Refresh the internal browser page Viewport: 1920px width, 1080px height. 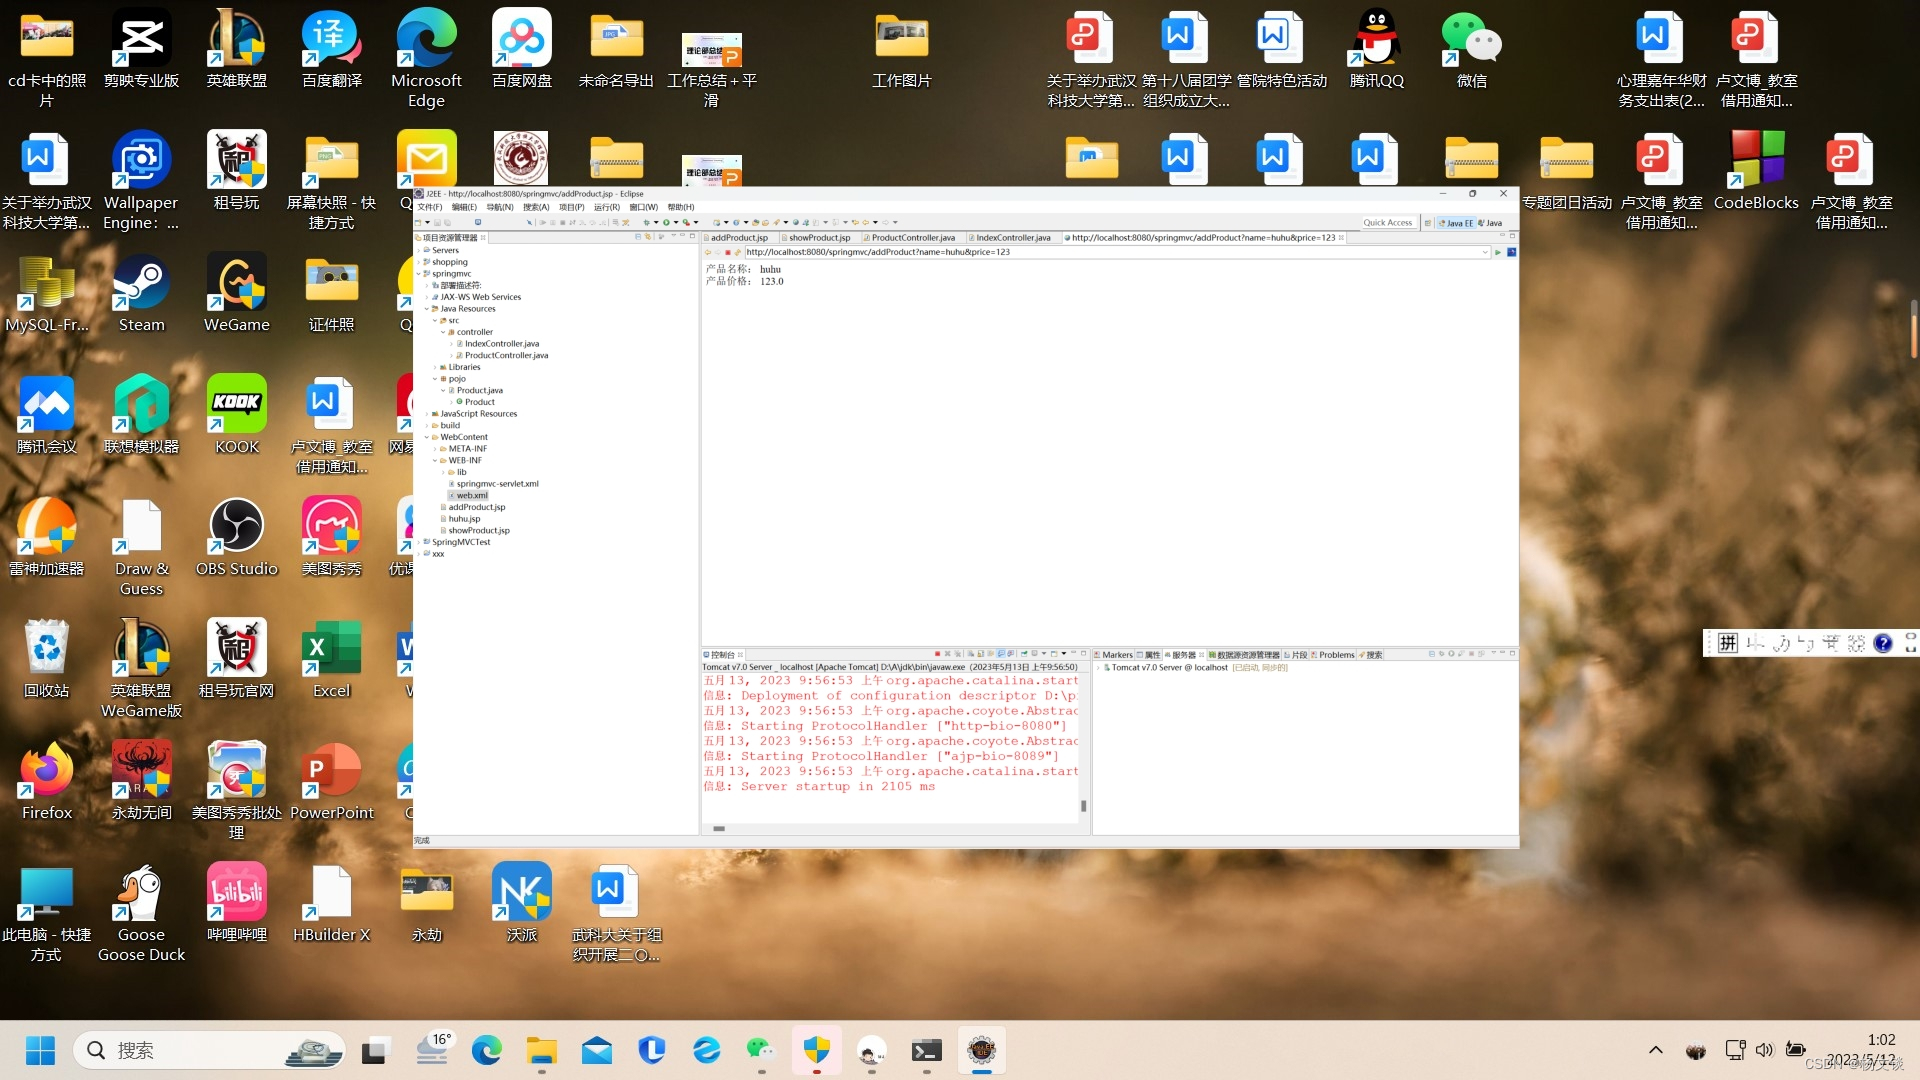[738, 252]
